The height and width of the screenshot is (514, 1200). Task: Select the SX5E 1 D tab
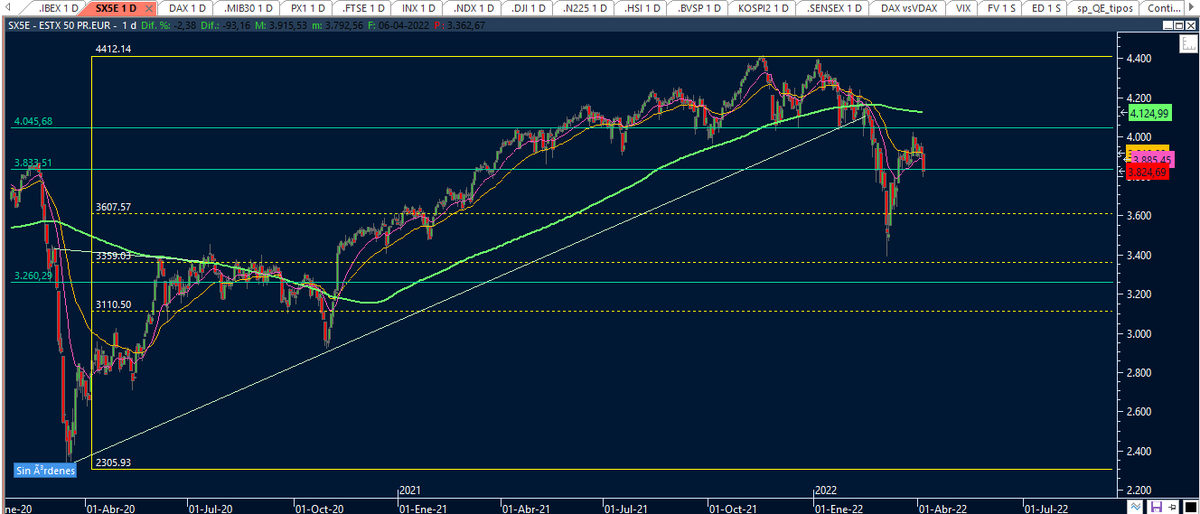[116, 8]
